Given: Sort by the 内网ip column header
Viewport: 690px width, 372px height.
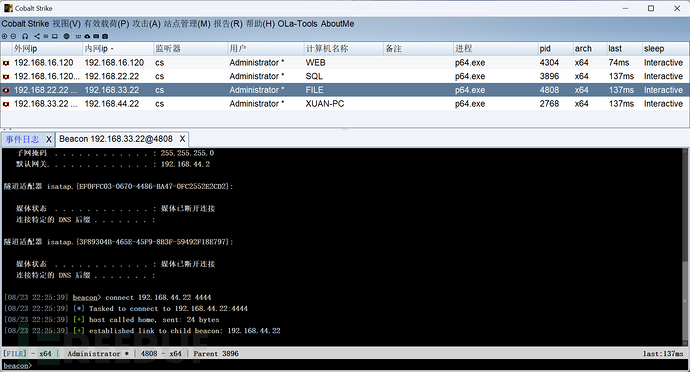Looking at the screenshot, I should (118, 48).
